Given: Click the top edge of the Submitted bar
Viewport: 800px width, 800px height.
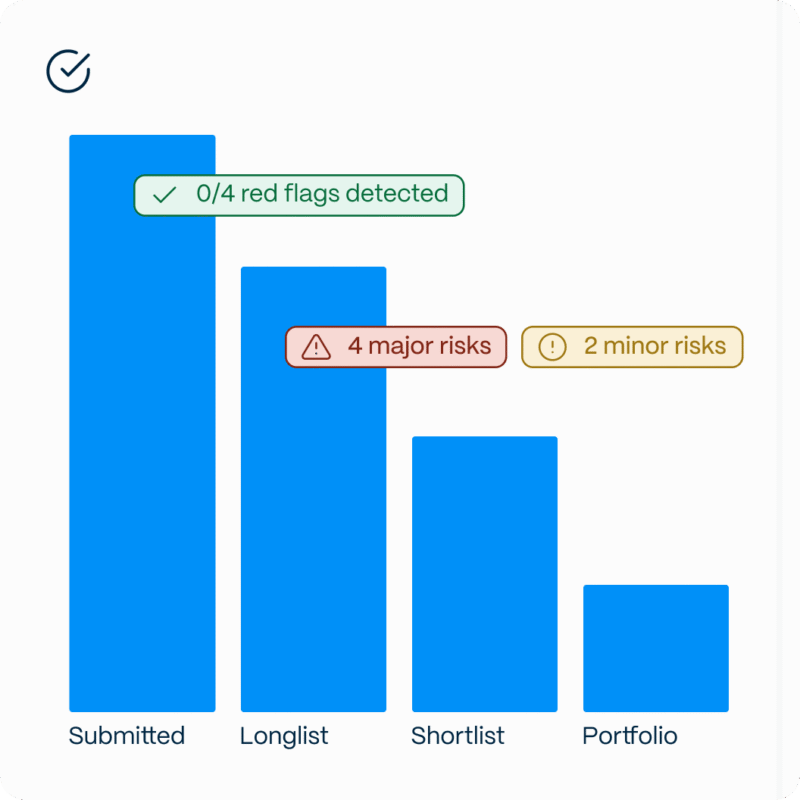Looking at the screenshot, I should pos(142,136).
